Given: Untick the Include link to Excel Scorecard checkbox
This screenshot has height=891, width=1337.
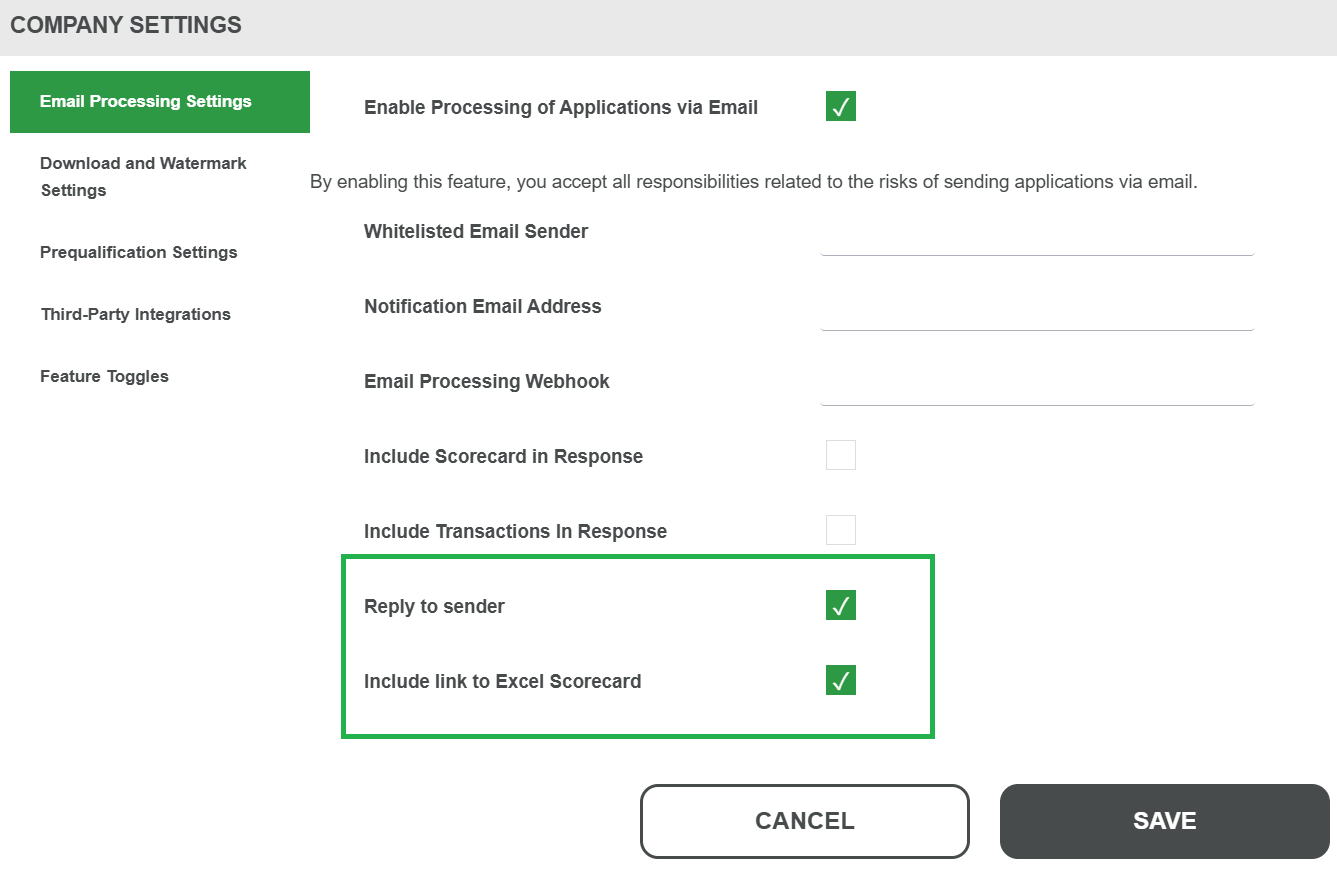Looking at the screenshot, I should (840, 681).
